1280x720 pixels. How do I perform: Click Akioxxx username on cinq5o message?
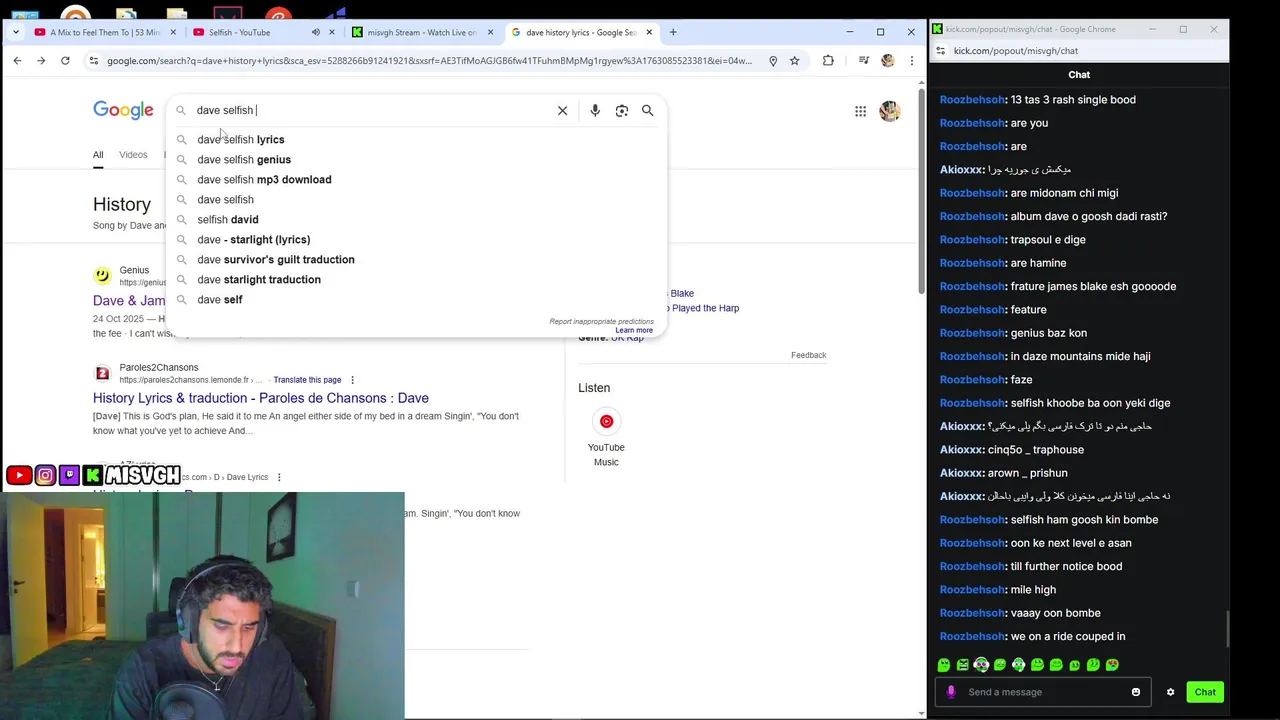961,449
